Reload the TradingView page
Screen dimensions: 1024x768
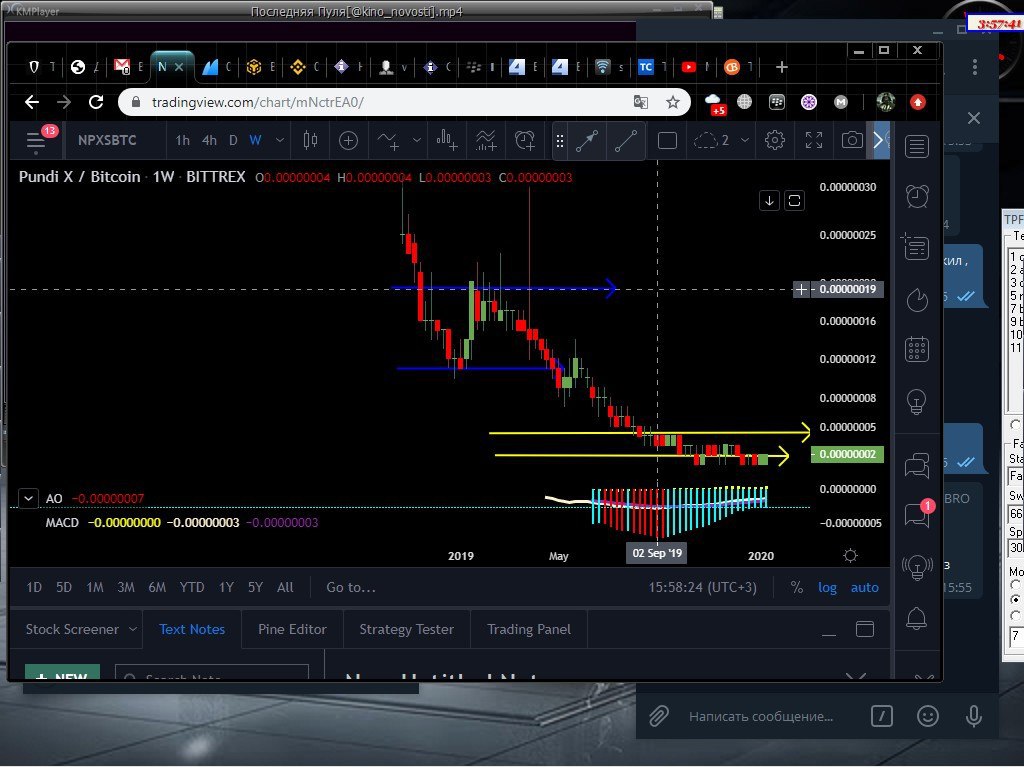point(96,102)
